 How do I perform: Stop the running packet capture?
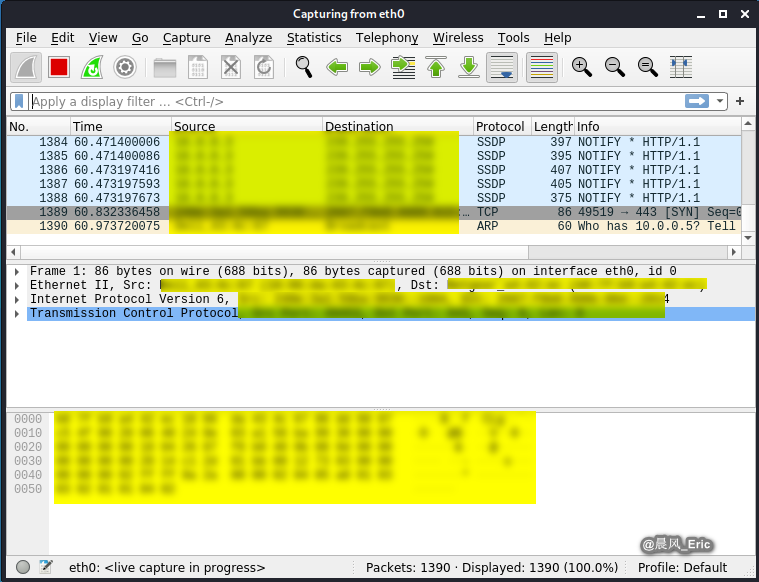click(x=59, y=67)
